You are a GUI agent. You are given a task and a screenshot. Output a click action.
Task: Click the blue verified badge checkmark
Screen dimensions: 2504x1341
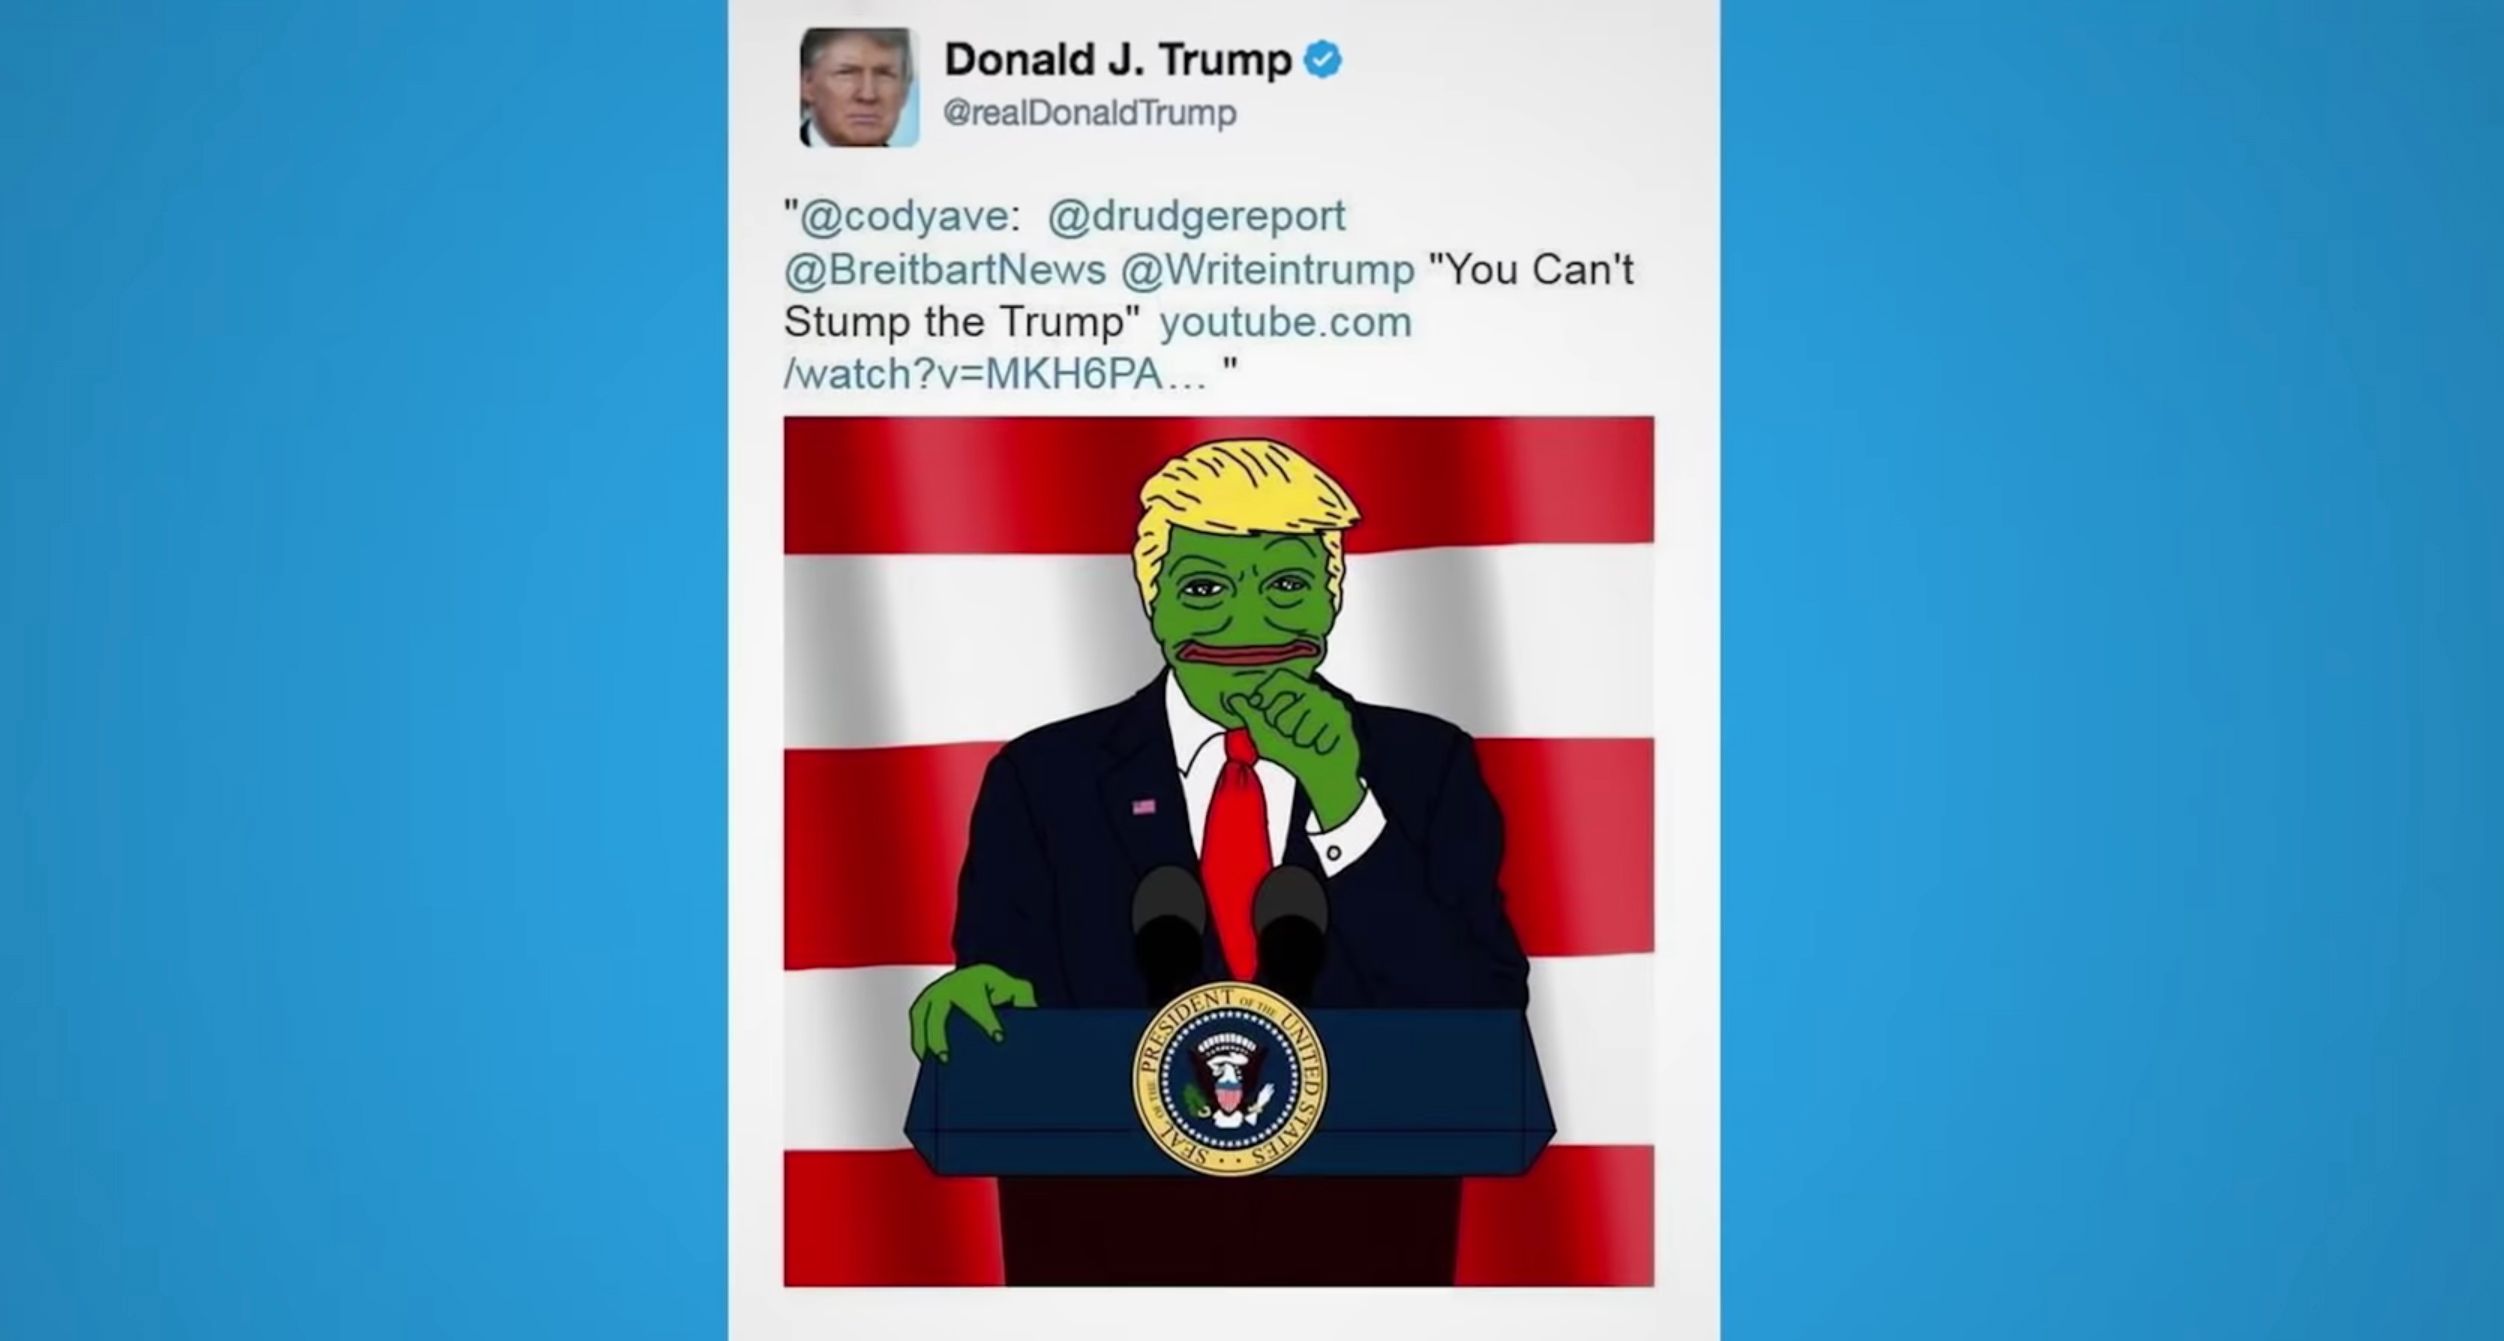pyautogui.click(x=1323, y=60)
